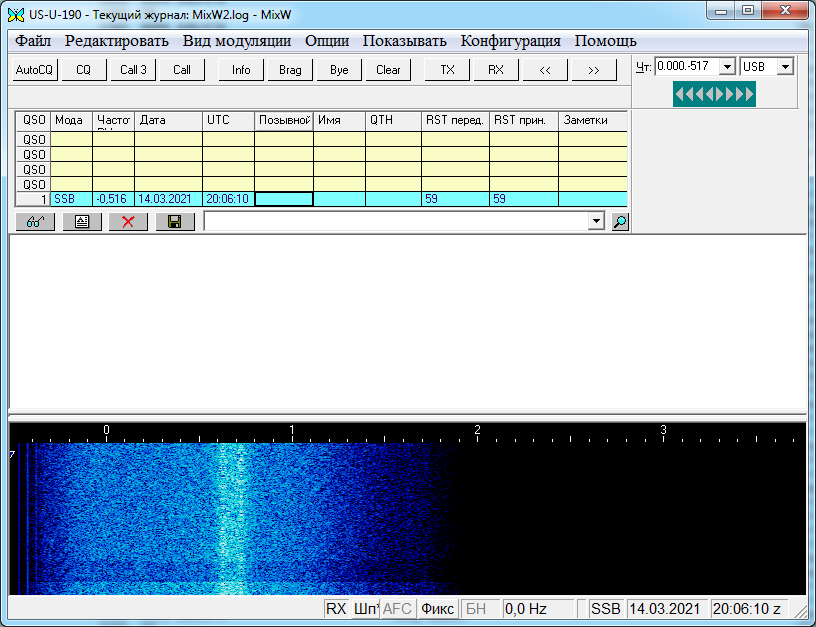Expand the dropdown arrow of the text entry field
The width and height of the screenshot is (816, 627).
(596, 221)
